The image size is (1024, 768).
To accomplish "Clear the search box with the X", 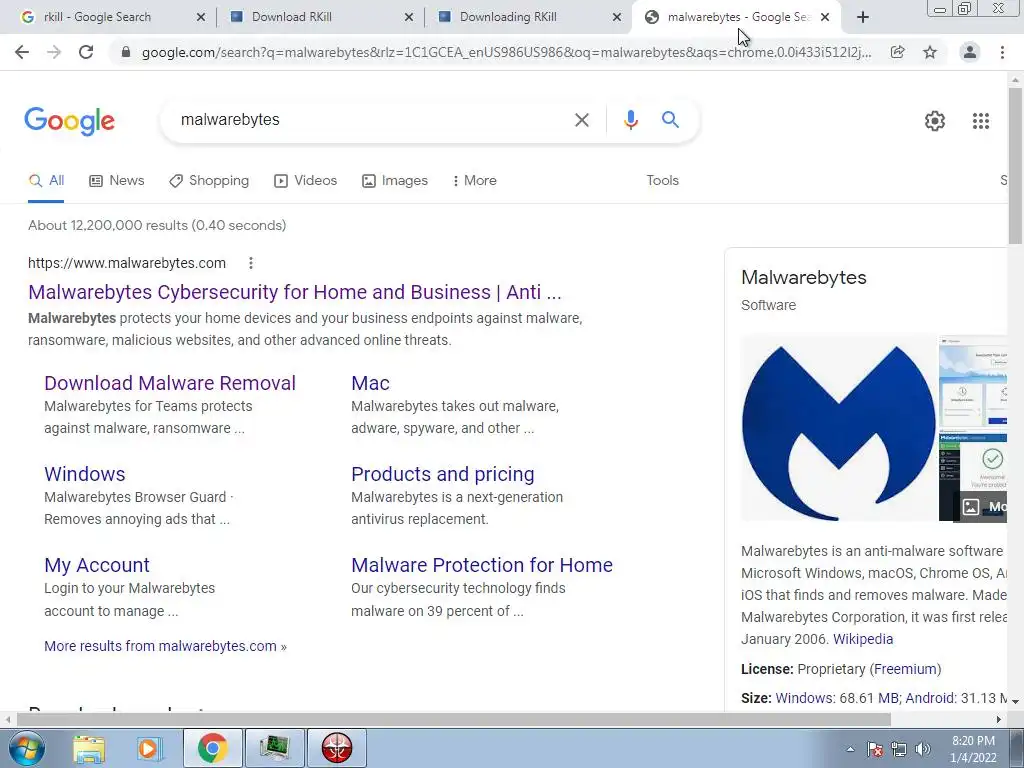I will point(581,120).
